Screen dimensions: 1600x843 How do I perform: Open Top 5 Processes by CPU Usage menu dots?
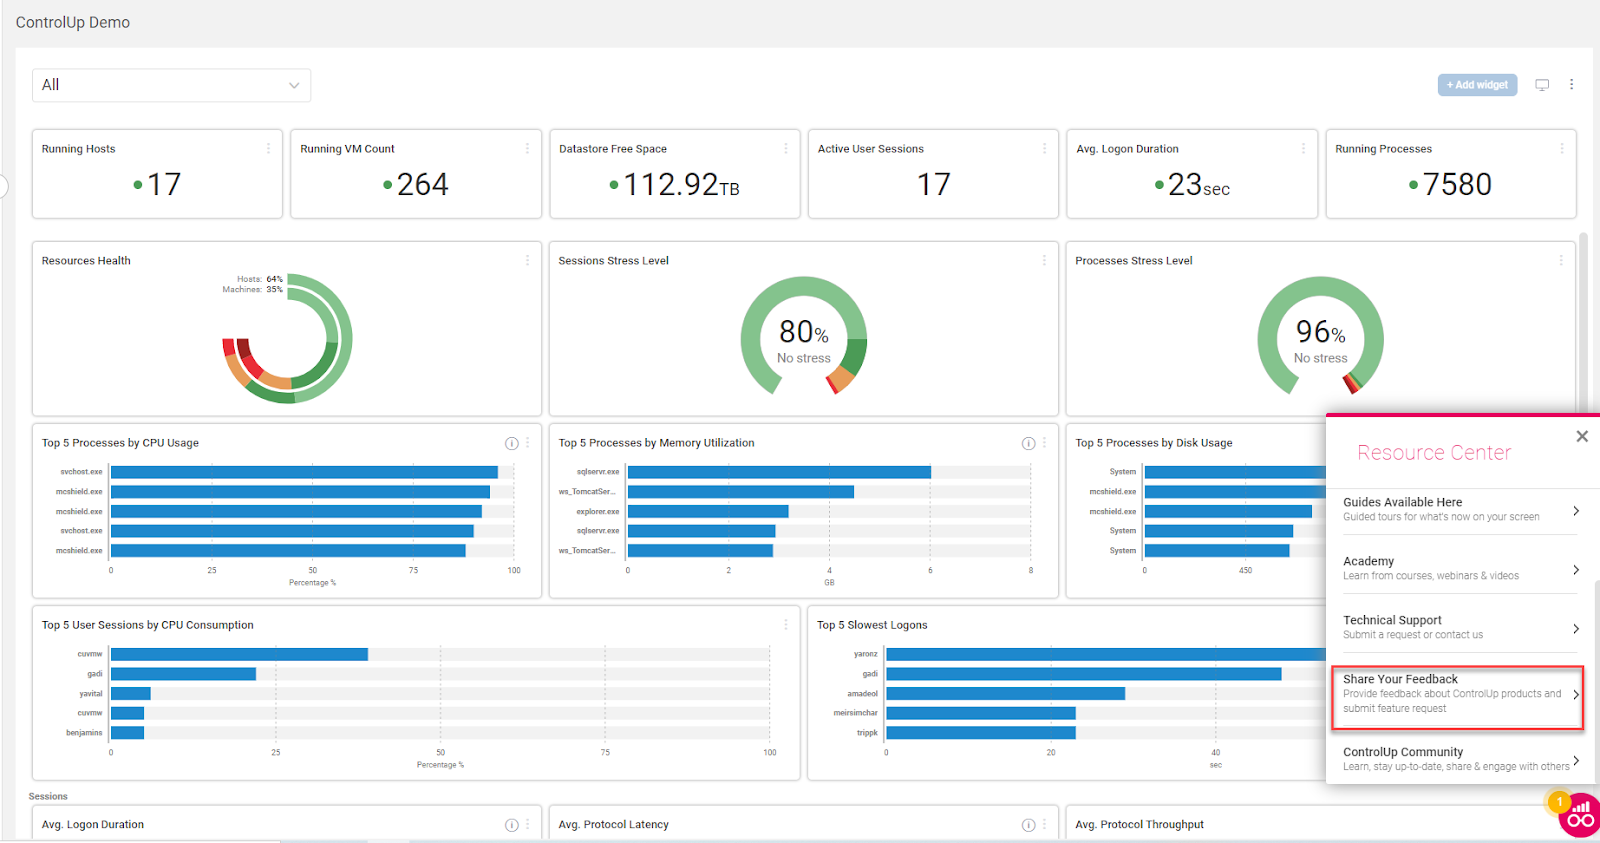[528, 443]
